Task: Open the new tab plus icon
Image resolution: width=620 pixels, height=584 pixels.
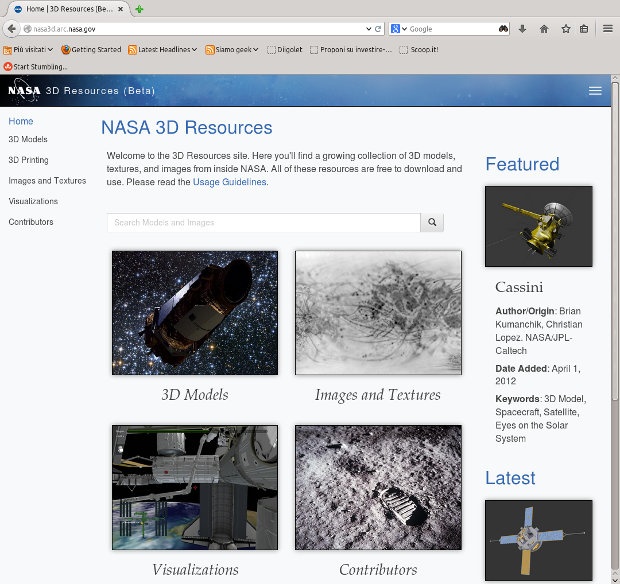Action: [x=139, y=9]
